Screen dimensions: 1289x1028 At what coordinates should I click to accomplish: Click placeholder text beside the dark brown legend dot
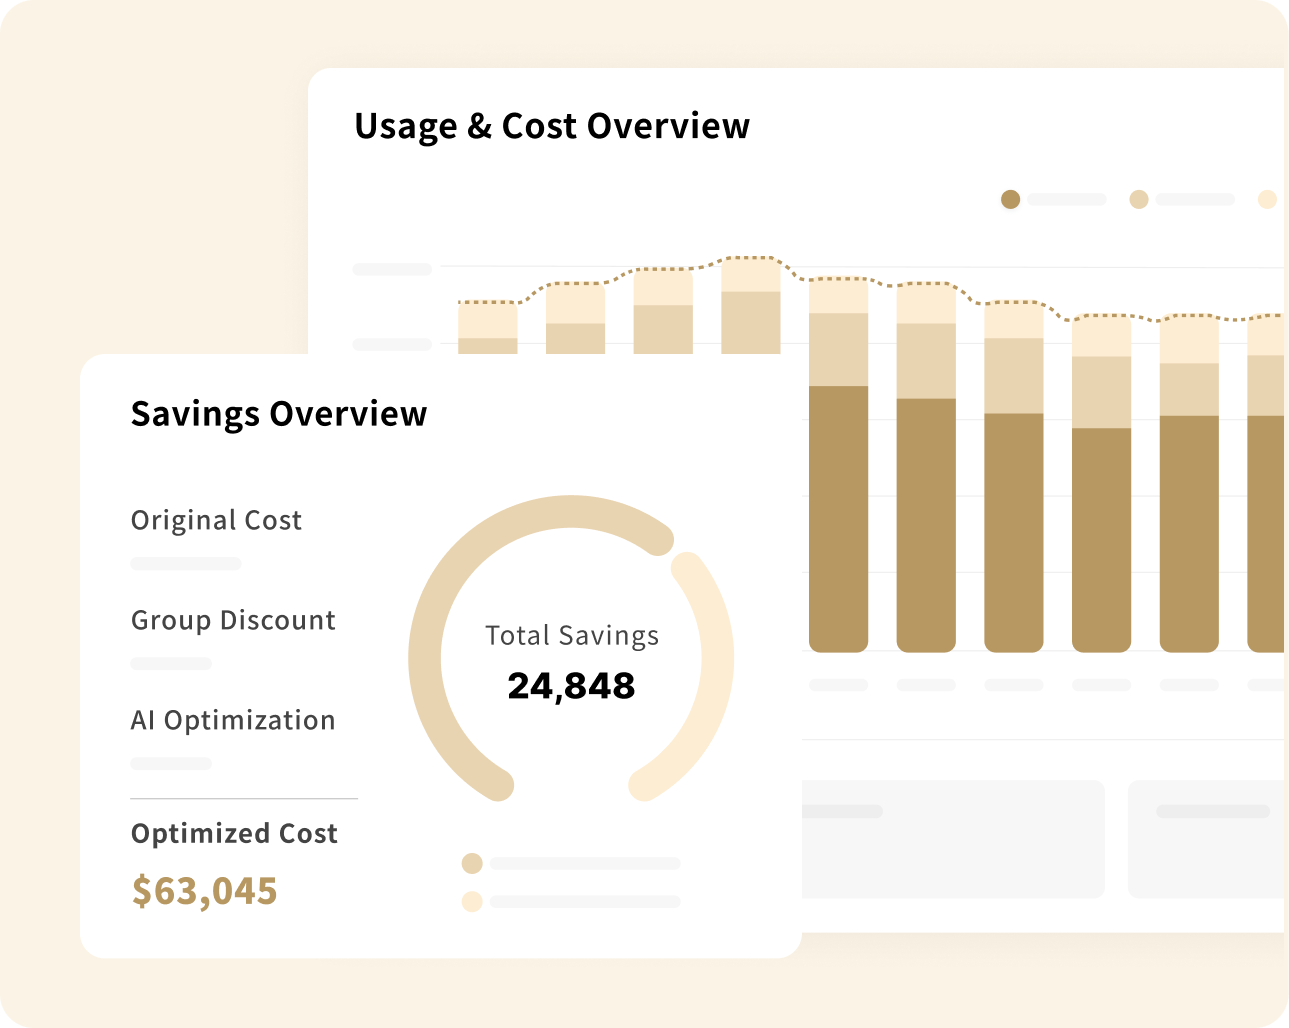pyautogui.click(x=1067, y=200)
